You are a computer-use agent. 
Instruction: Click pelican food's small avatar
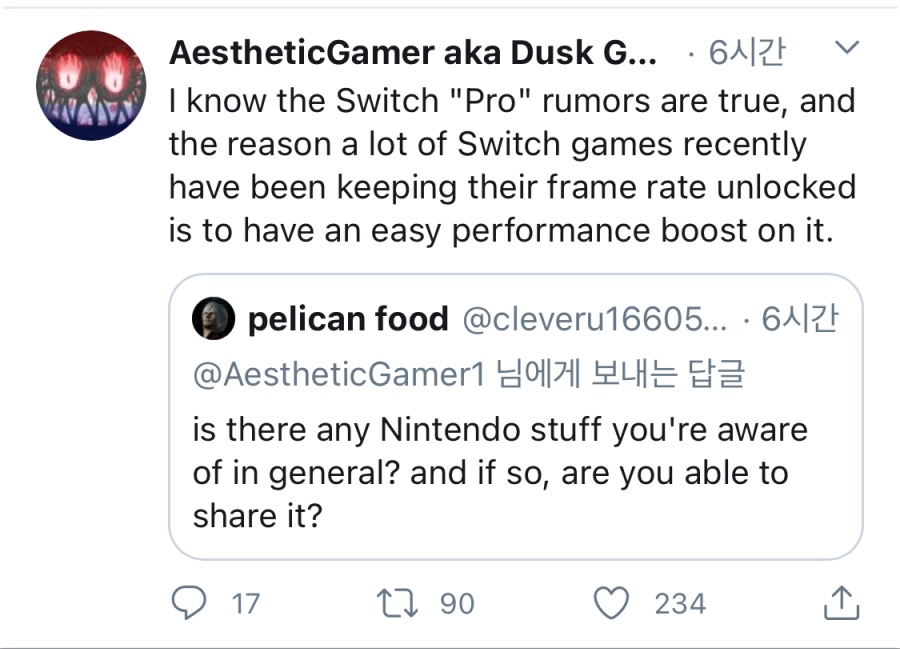(217, 319)
